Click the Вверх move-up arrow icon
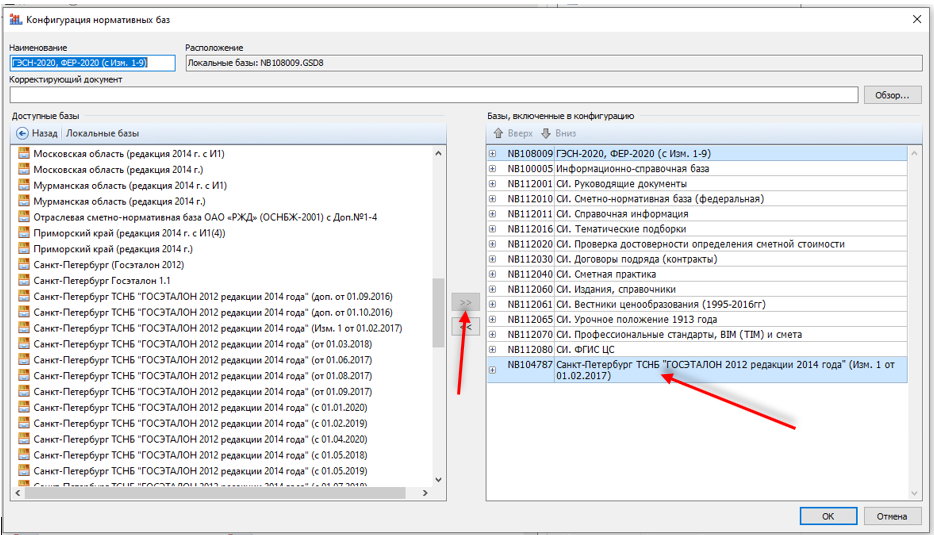 click(499, 133)
